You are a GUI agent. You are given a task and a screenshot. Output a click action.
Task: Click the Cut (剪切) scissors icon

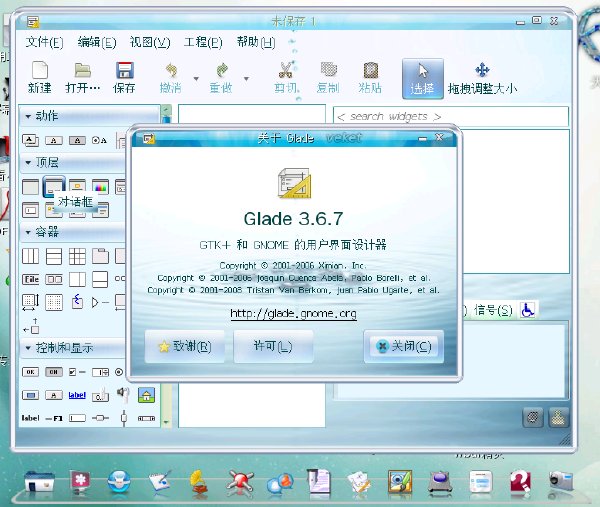tap(286, 70)
